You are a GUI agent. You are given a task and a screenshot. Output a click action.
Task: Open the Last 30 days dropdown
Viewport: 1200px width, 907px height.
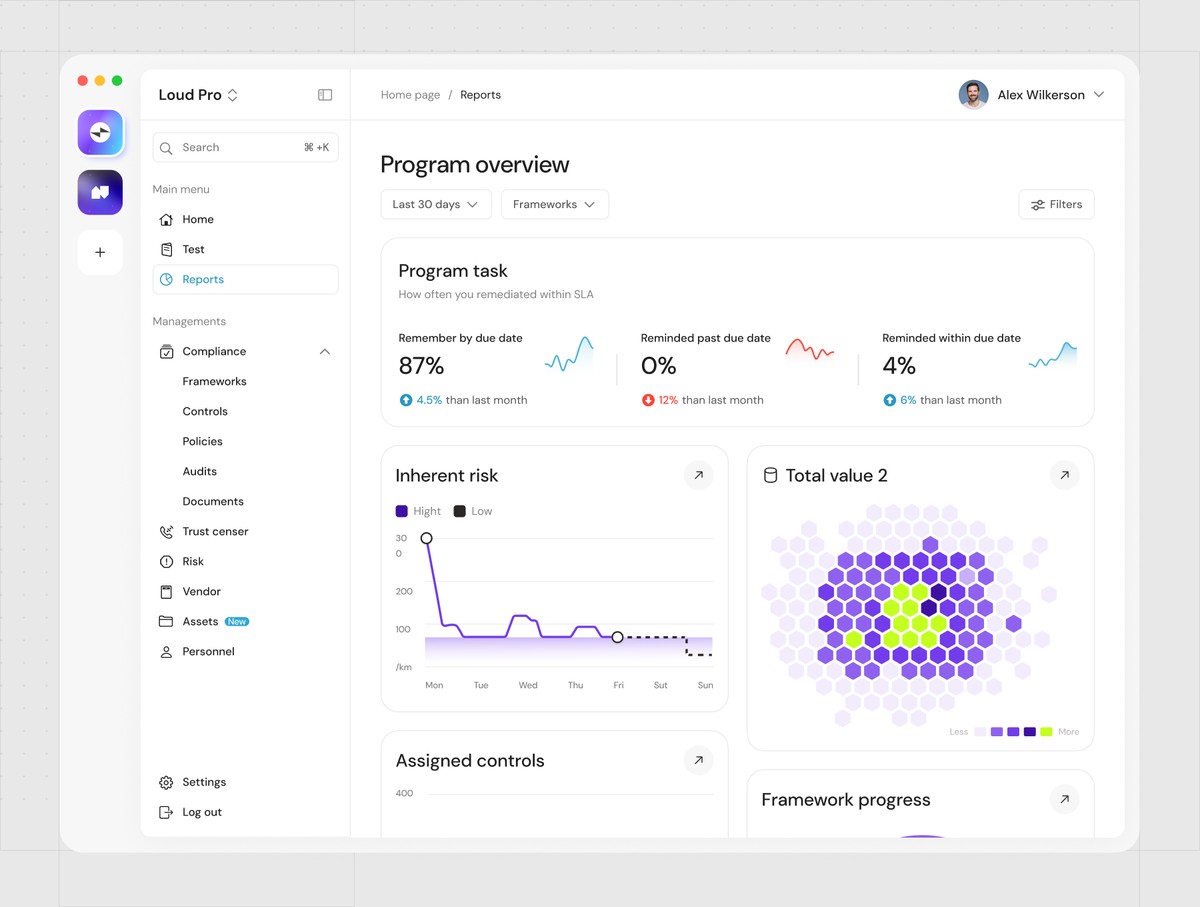point(435,204)
